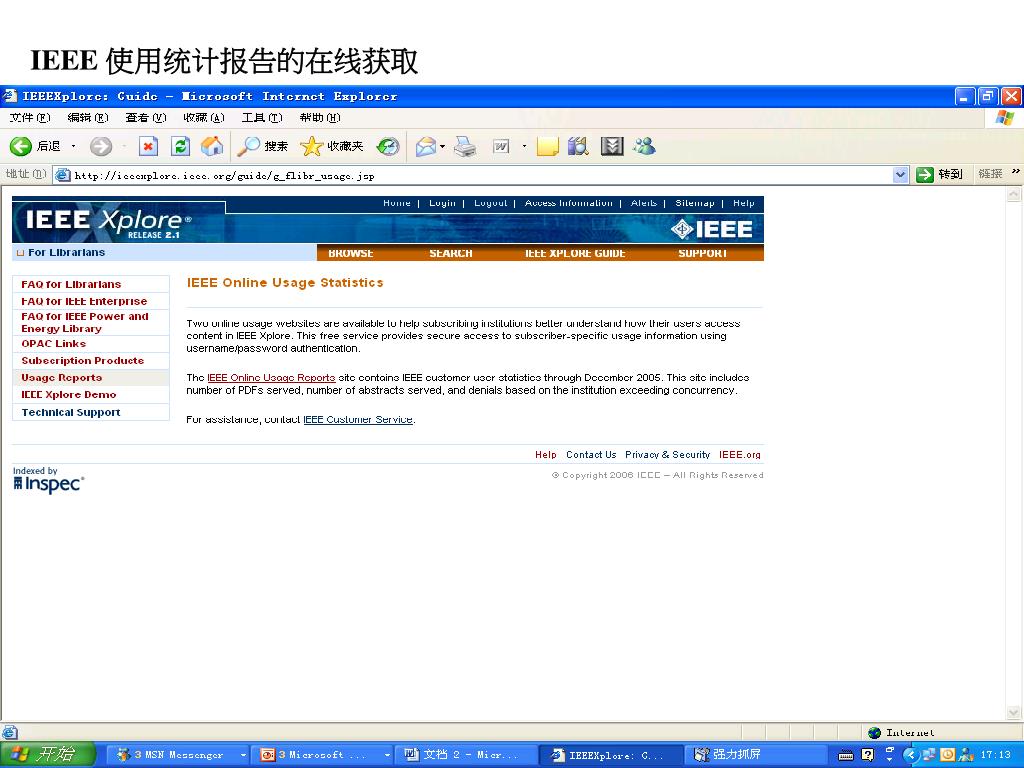Click the Start (开始) button
Viewport: 1024px width, 768px height.
47,755
